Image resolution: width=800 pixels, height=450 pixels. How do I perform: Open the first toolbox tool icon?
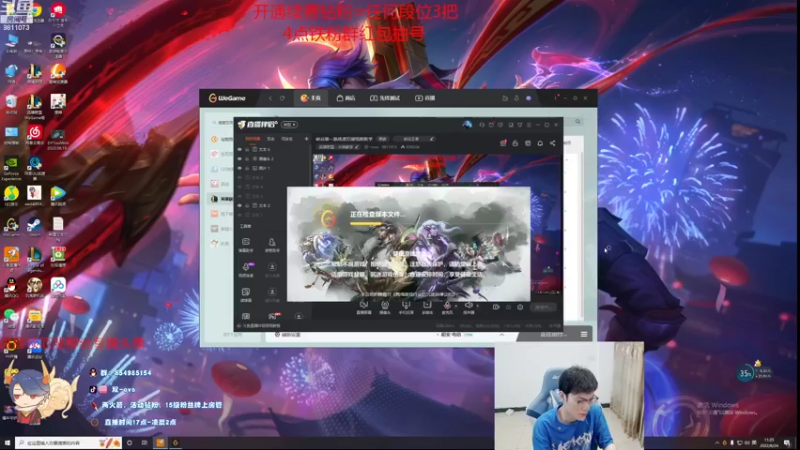coord(246,244)
